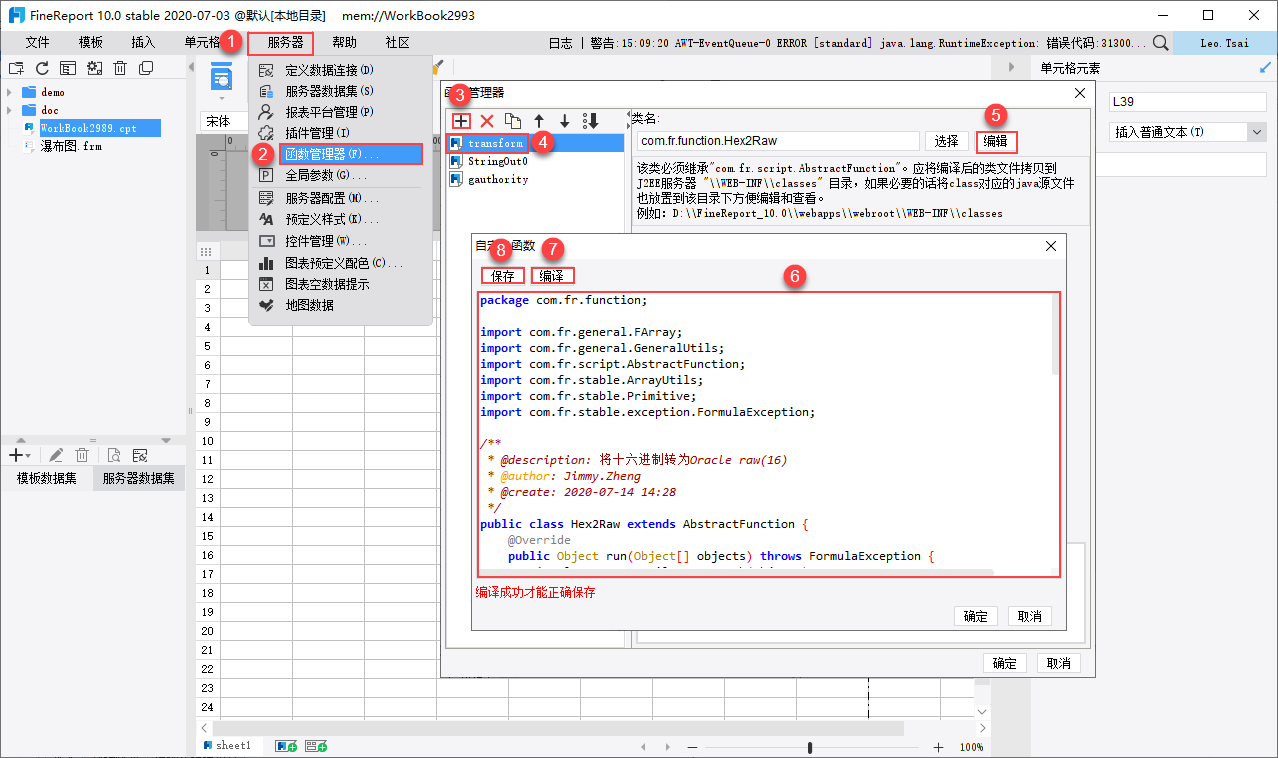
Task: Copy the selected function entry
Action: pyautogui.click(x=513, y=120)
